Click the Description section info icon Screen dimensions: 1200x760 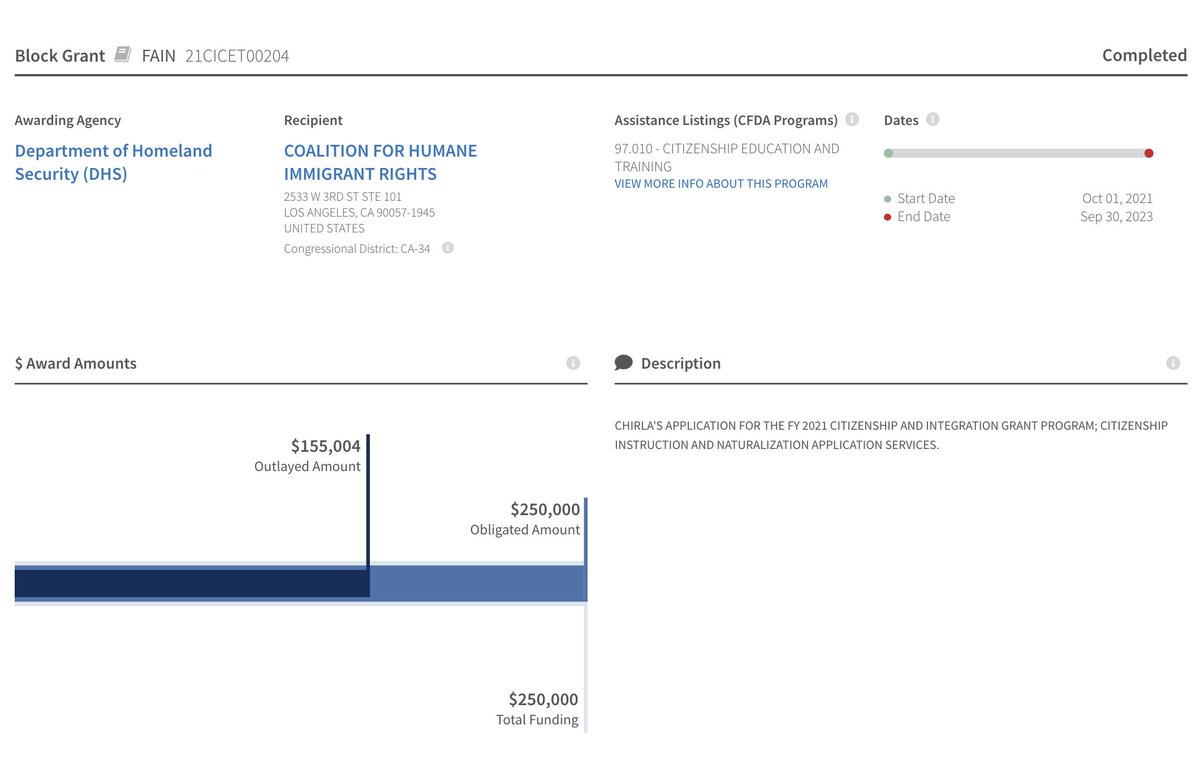[1173, 363]
